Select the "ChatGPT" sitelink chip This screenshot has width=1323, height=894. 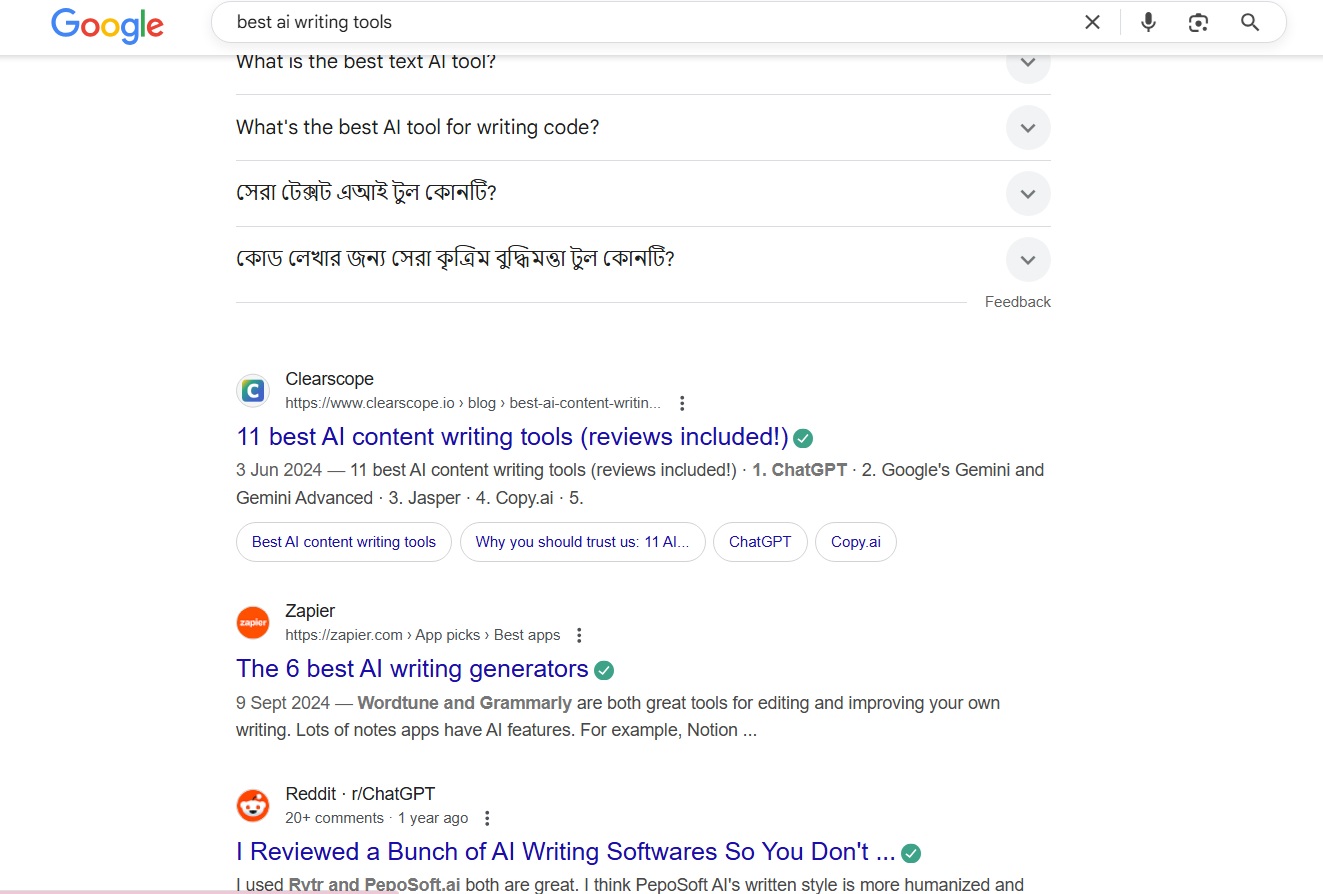(x=760, y=542)
